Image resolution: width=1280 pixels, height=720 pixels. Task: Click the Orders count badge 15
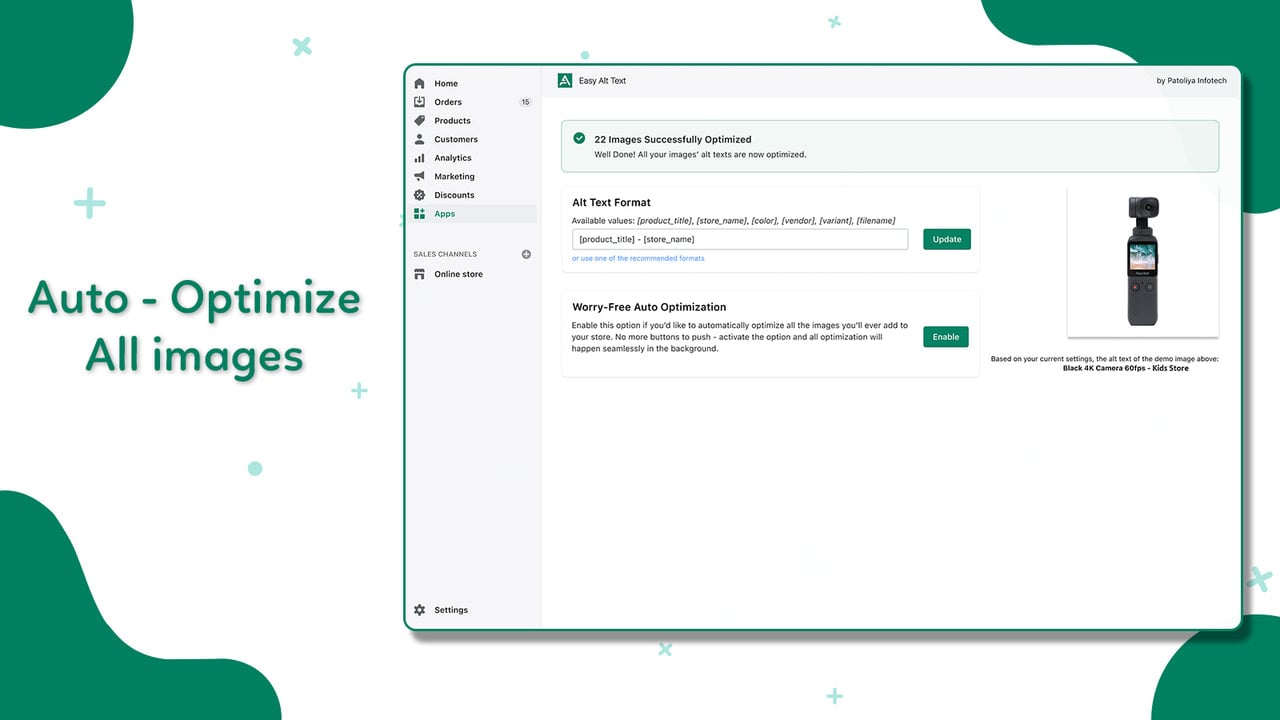pyautogui.click(x=525, y=102)
